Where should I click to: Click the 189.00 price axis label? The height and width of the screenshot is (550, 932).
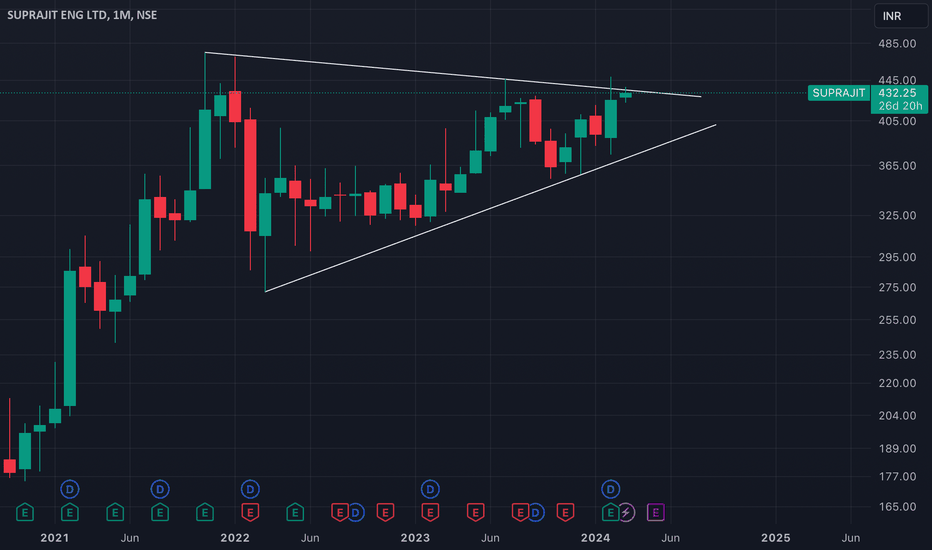coord(898,448)
